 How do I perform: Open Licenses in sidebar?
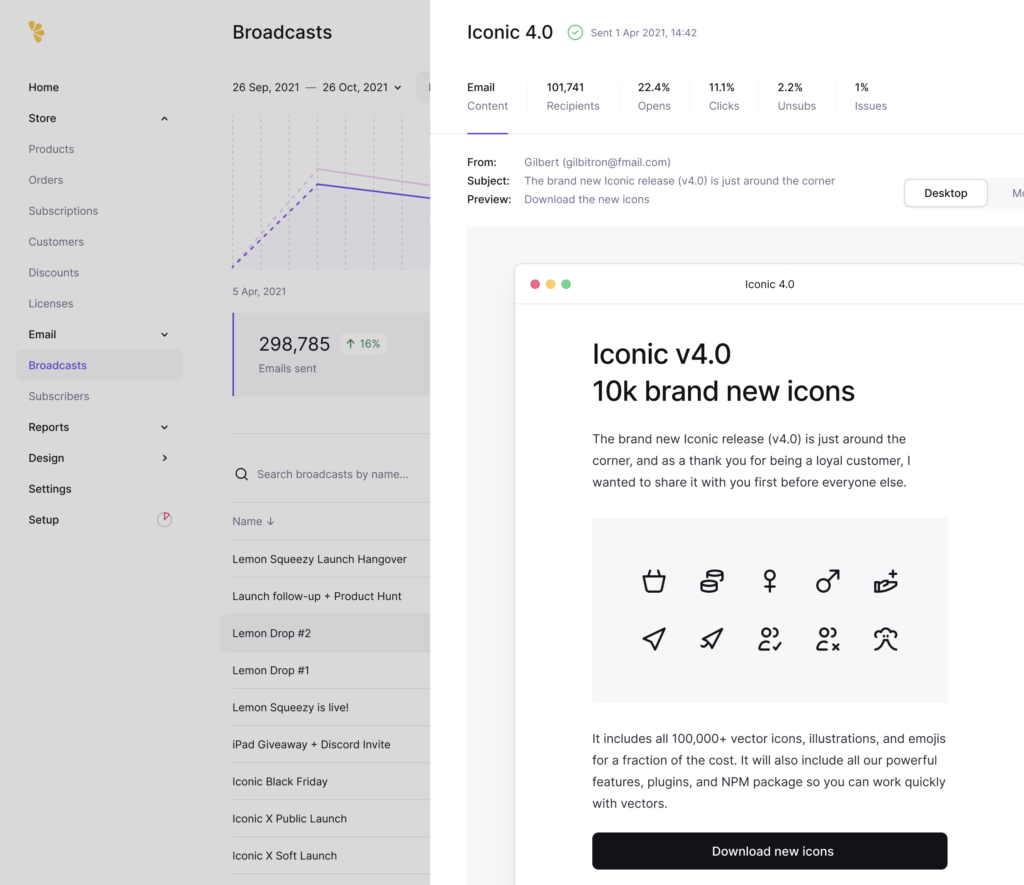[x=51, y=303]
